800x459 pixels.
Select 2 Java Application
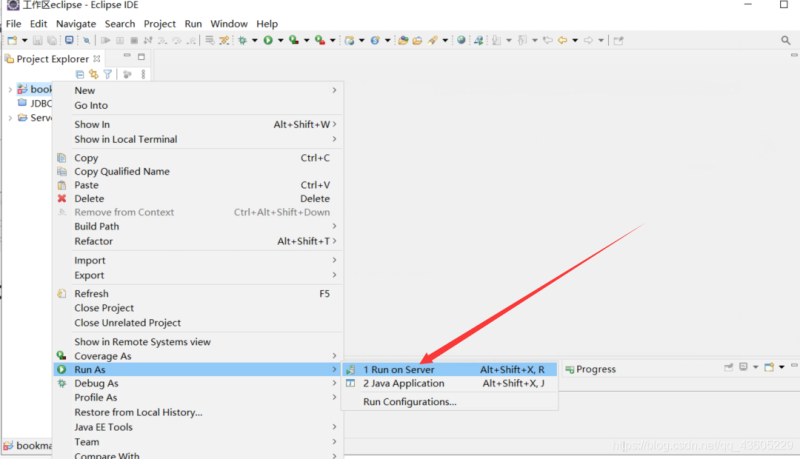click(x=451, y=384)
